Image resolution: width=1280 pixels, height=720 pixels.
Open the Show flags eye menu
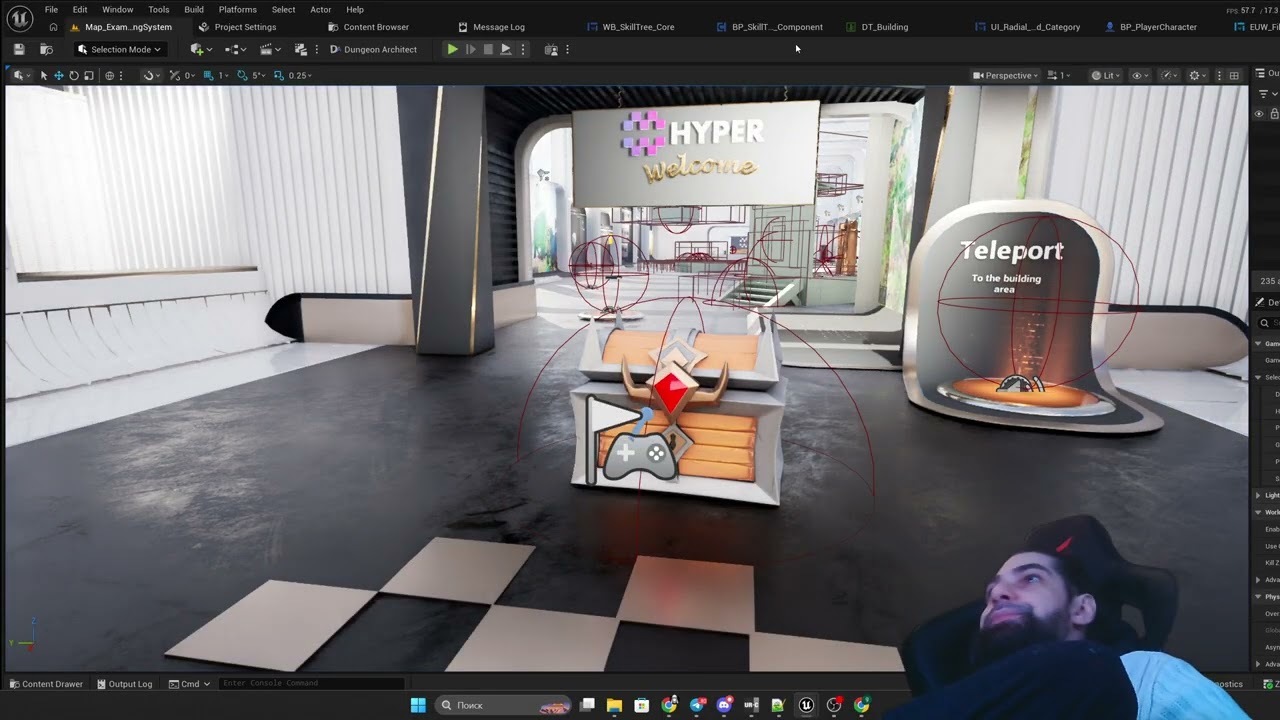point(1139,75)
